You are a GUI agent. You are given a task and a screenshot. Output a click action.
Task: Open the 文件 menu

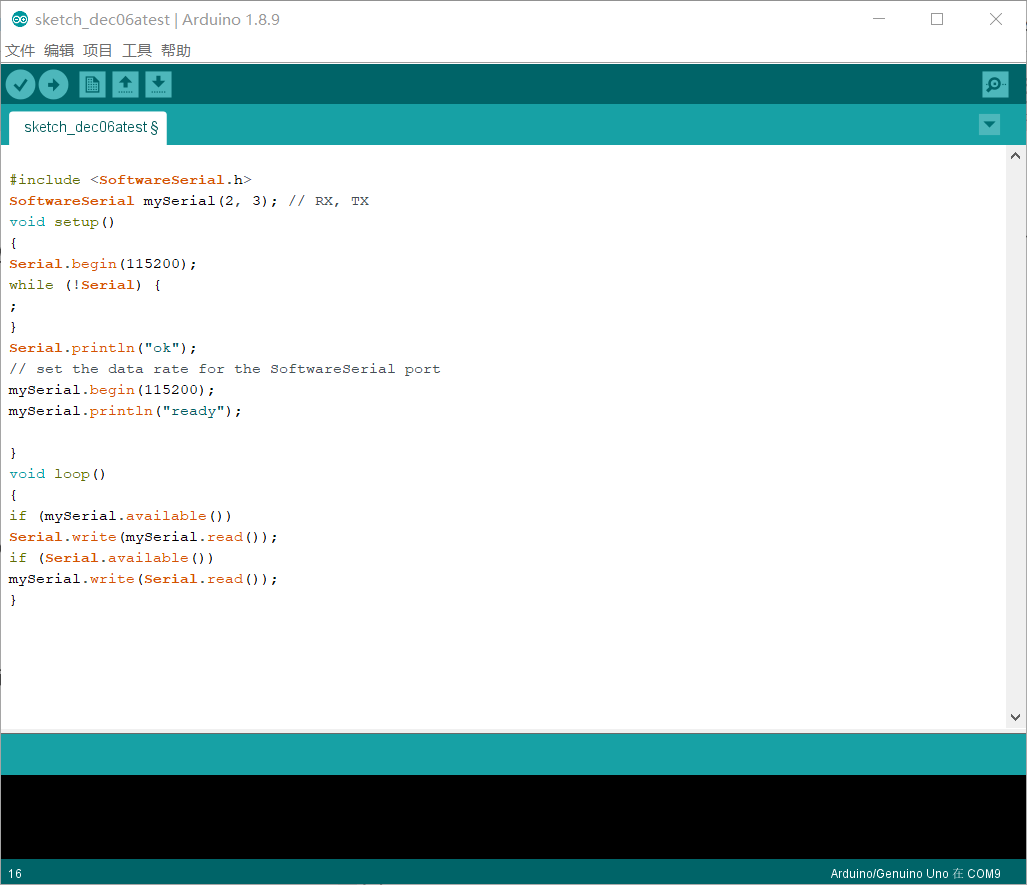pyautogui.click(x=20, y=50)
